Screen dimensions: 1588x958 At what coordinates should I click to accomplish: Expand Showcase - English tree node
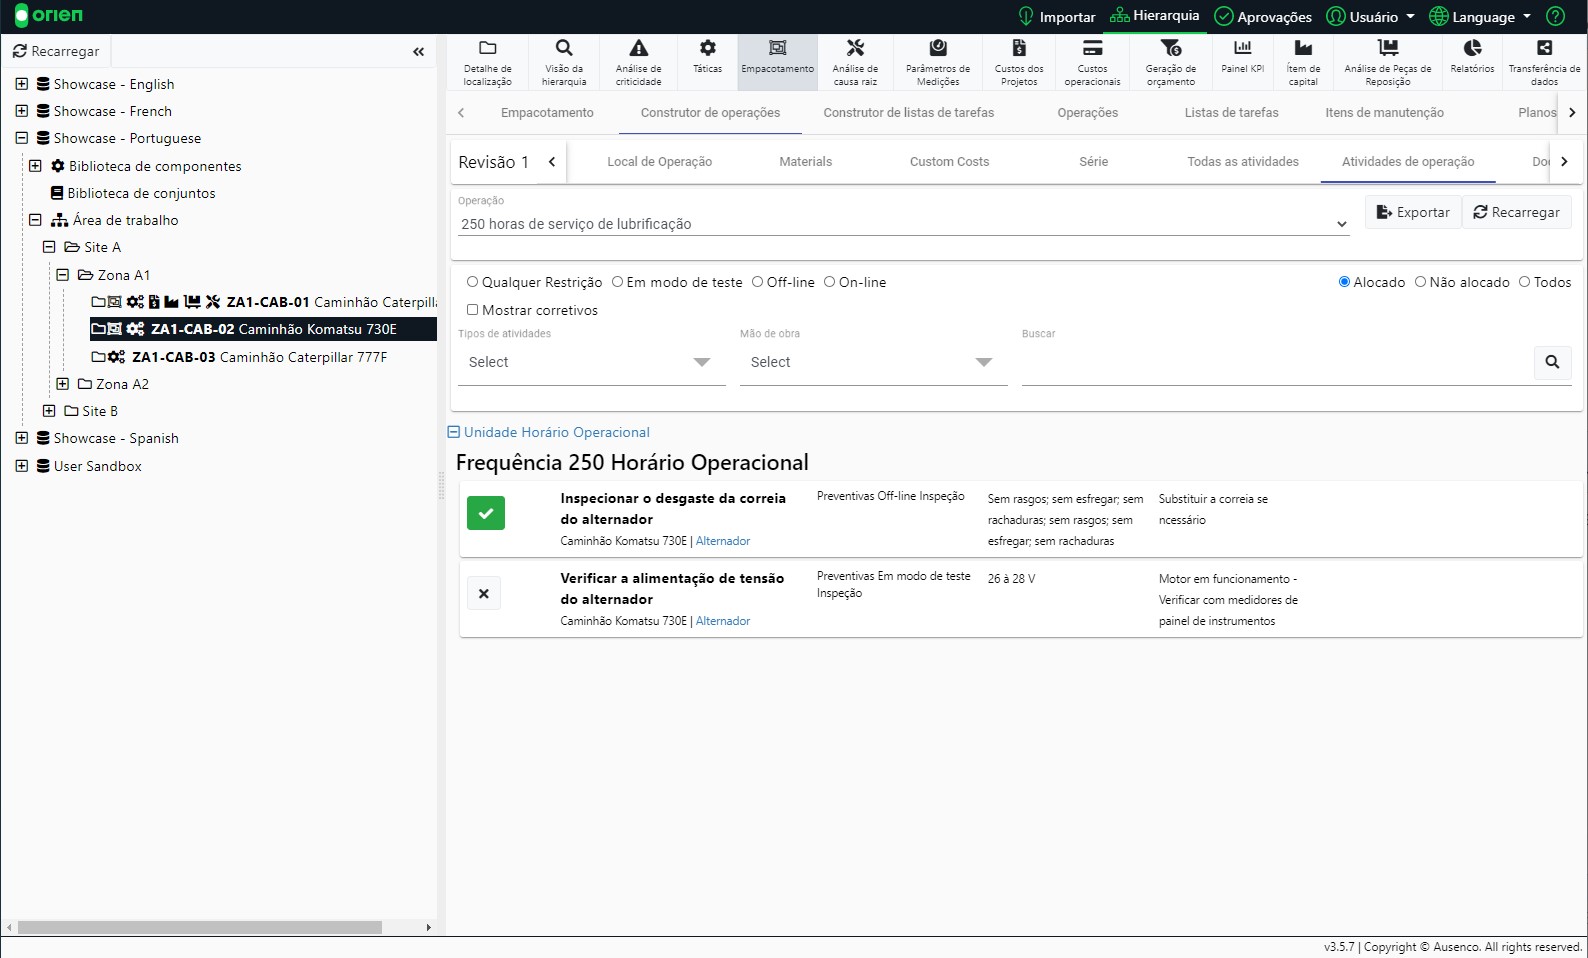coord(21,84)
